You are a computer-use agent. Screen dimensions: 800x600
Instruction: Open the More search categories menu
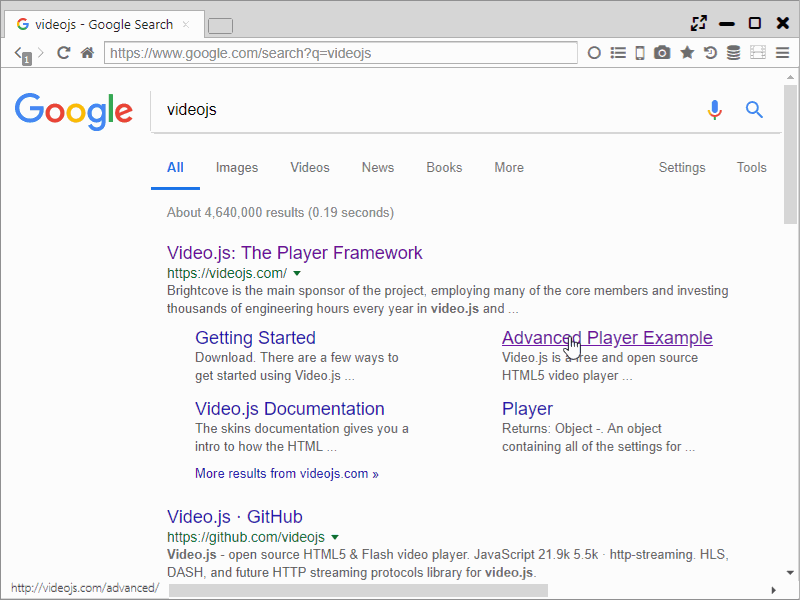pyautogui.click(x=509, y=167)
